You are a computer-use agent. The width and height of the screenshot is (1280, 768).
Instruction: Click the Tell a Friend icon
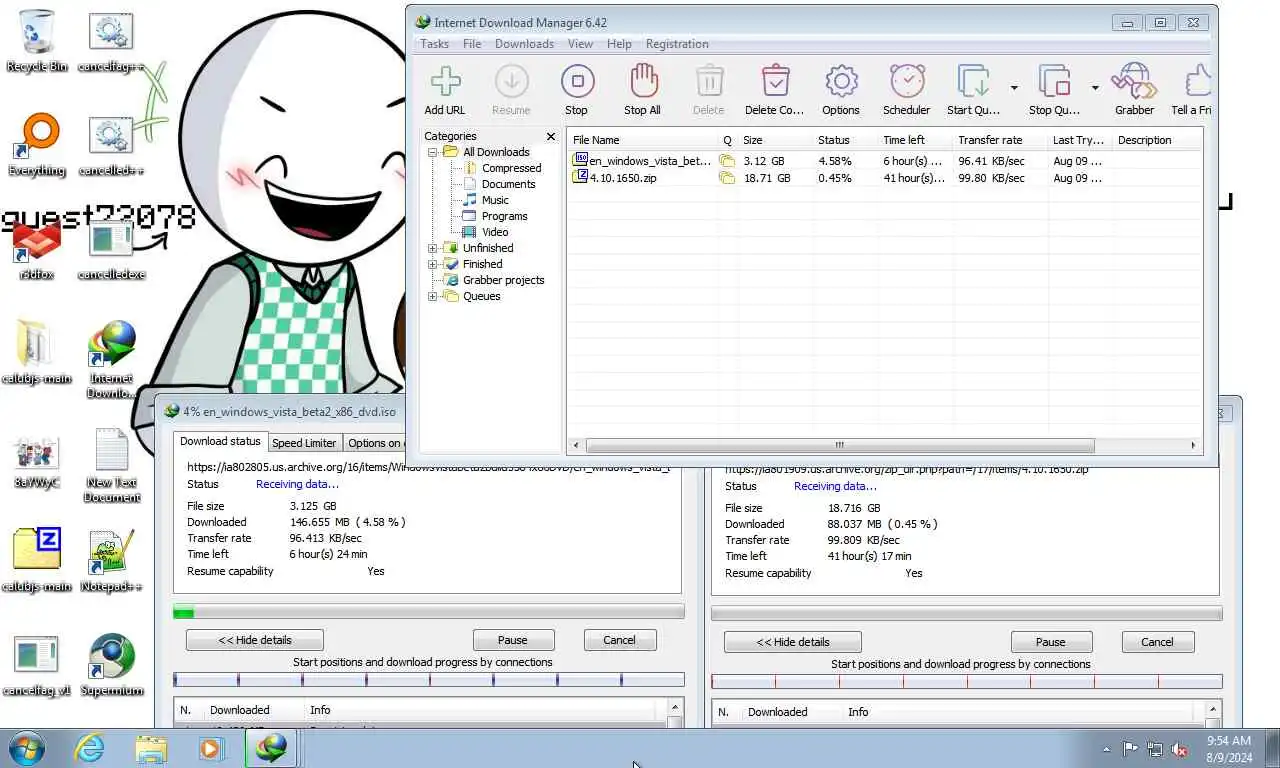[x=1193, y=89]
